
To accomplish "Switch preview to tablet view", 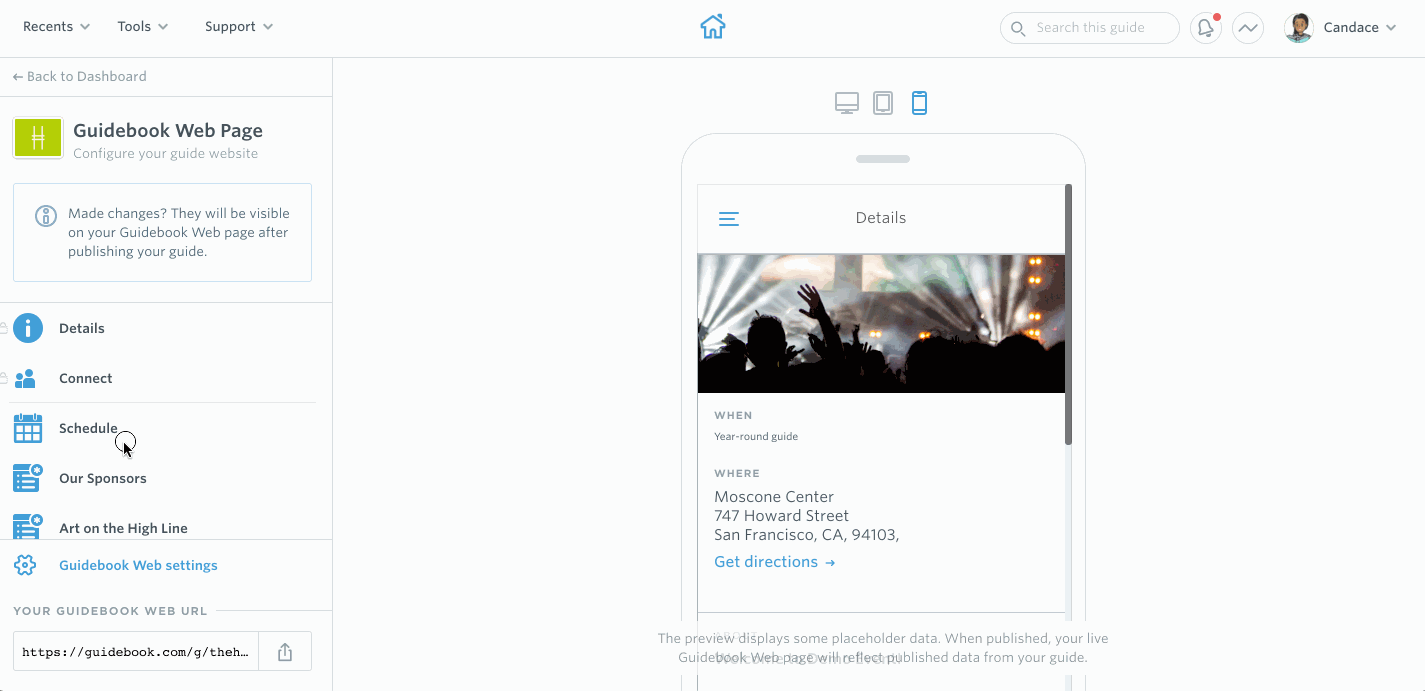I will (883, 102).
